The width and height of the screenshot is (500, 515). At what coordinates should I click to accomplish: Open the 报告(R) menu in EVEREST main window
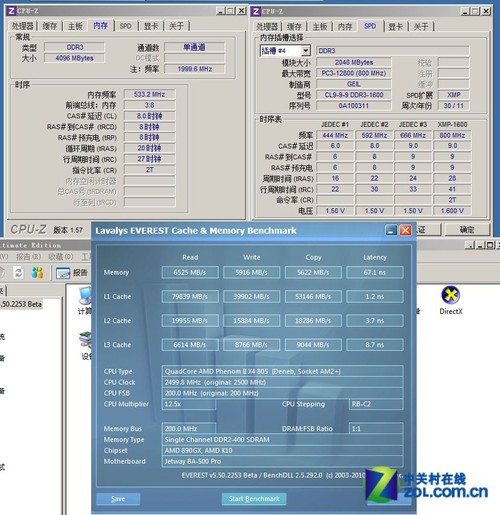click(x=28, y=257)
